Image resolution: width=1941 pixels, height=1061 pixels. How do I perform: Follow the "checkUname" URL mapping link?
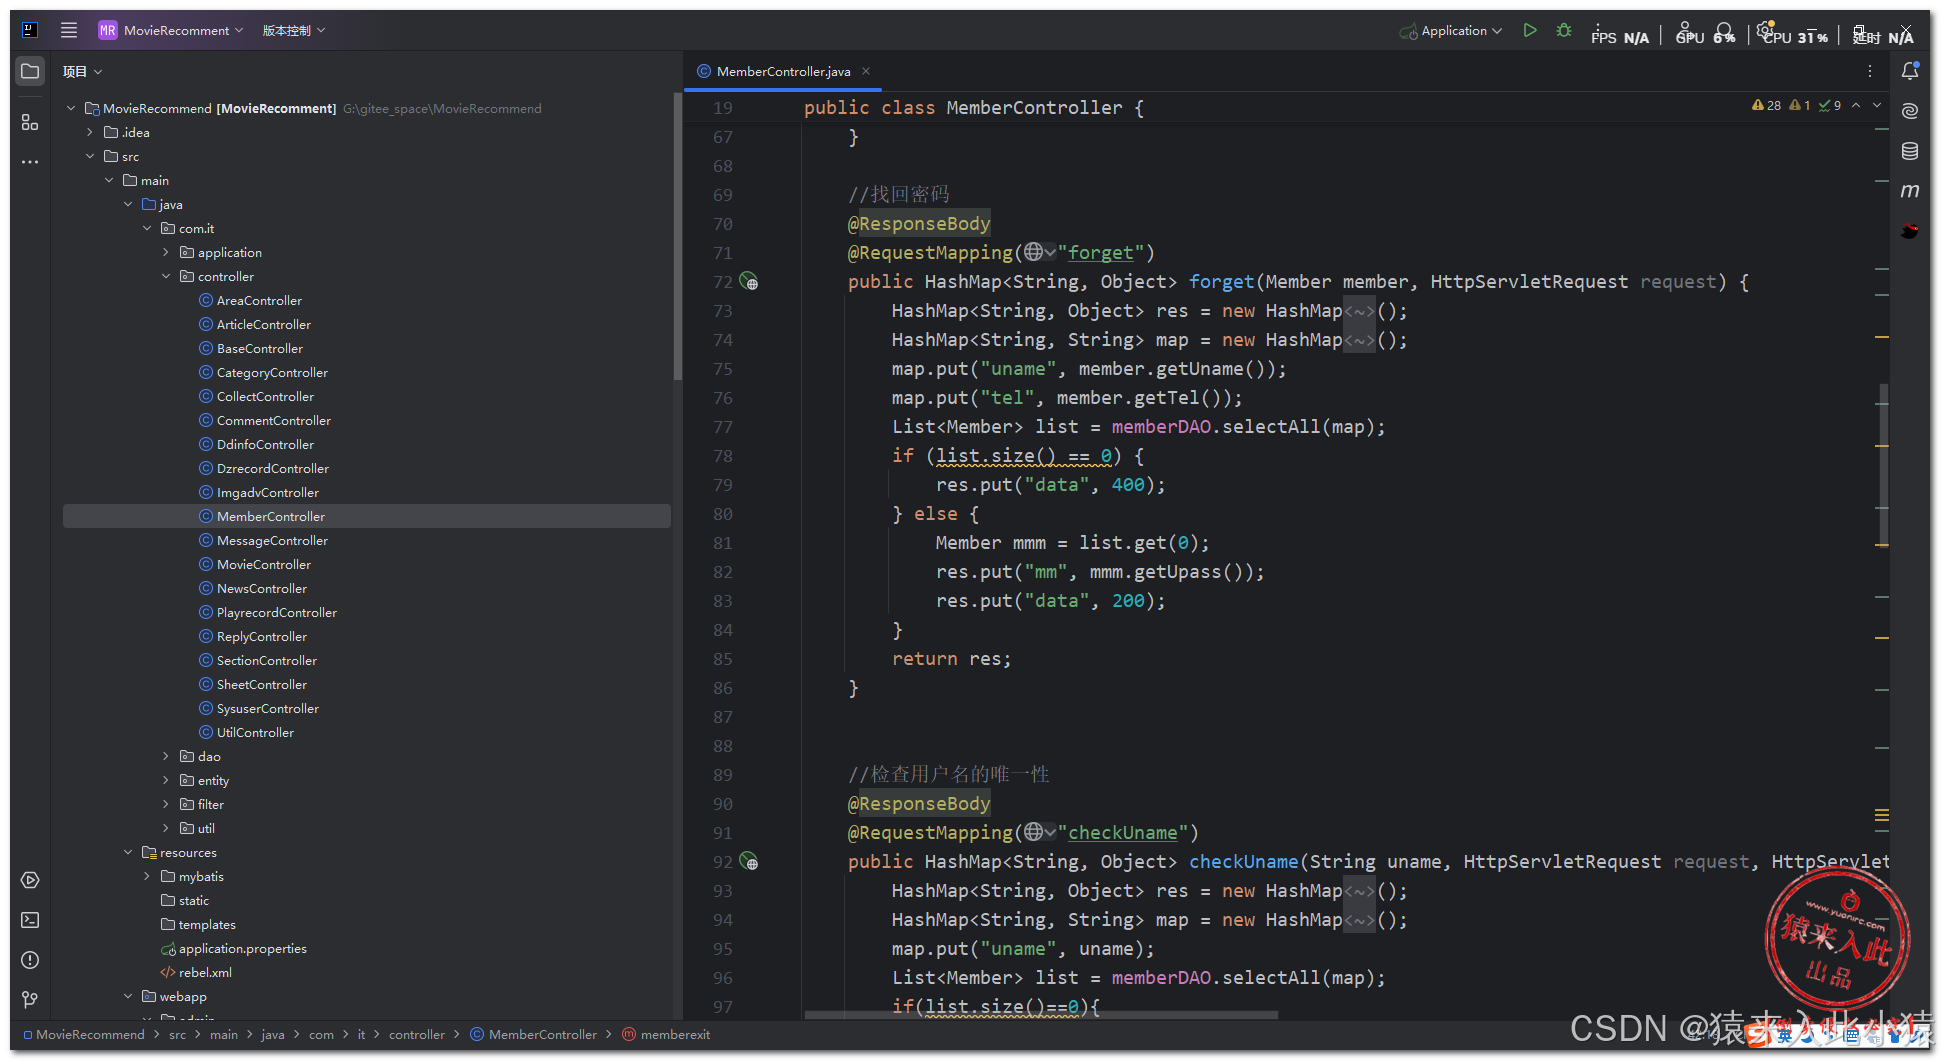pos(1123,832)
